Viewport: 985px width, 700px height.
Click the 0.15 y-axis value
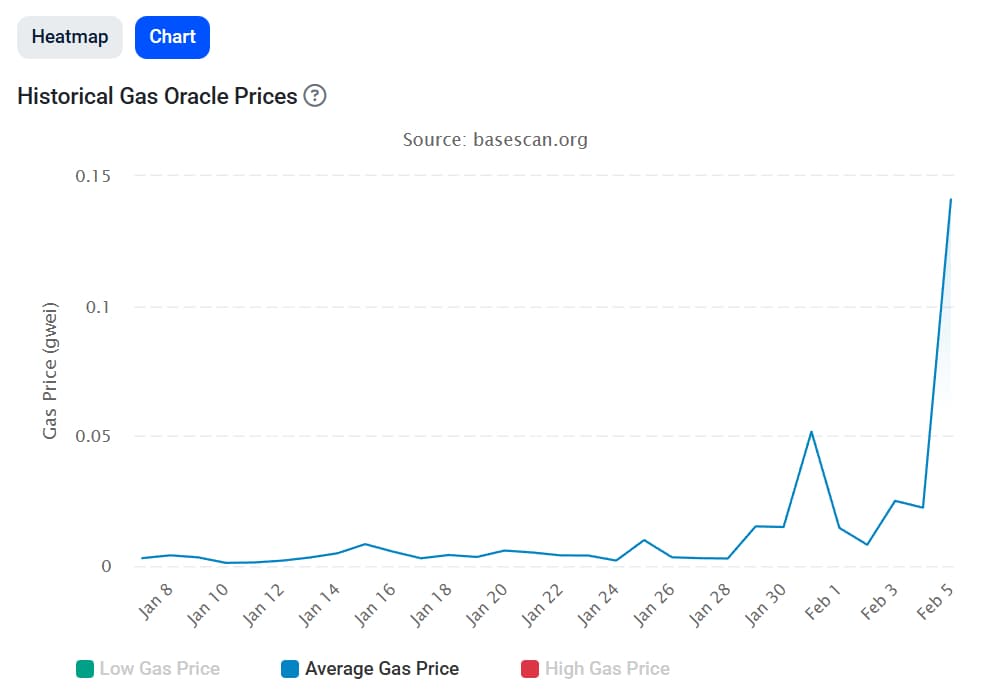(93, 176)
